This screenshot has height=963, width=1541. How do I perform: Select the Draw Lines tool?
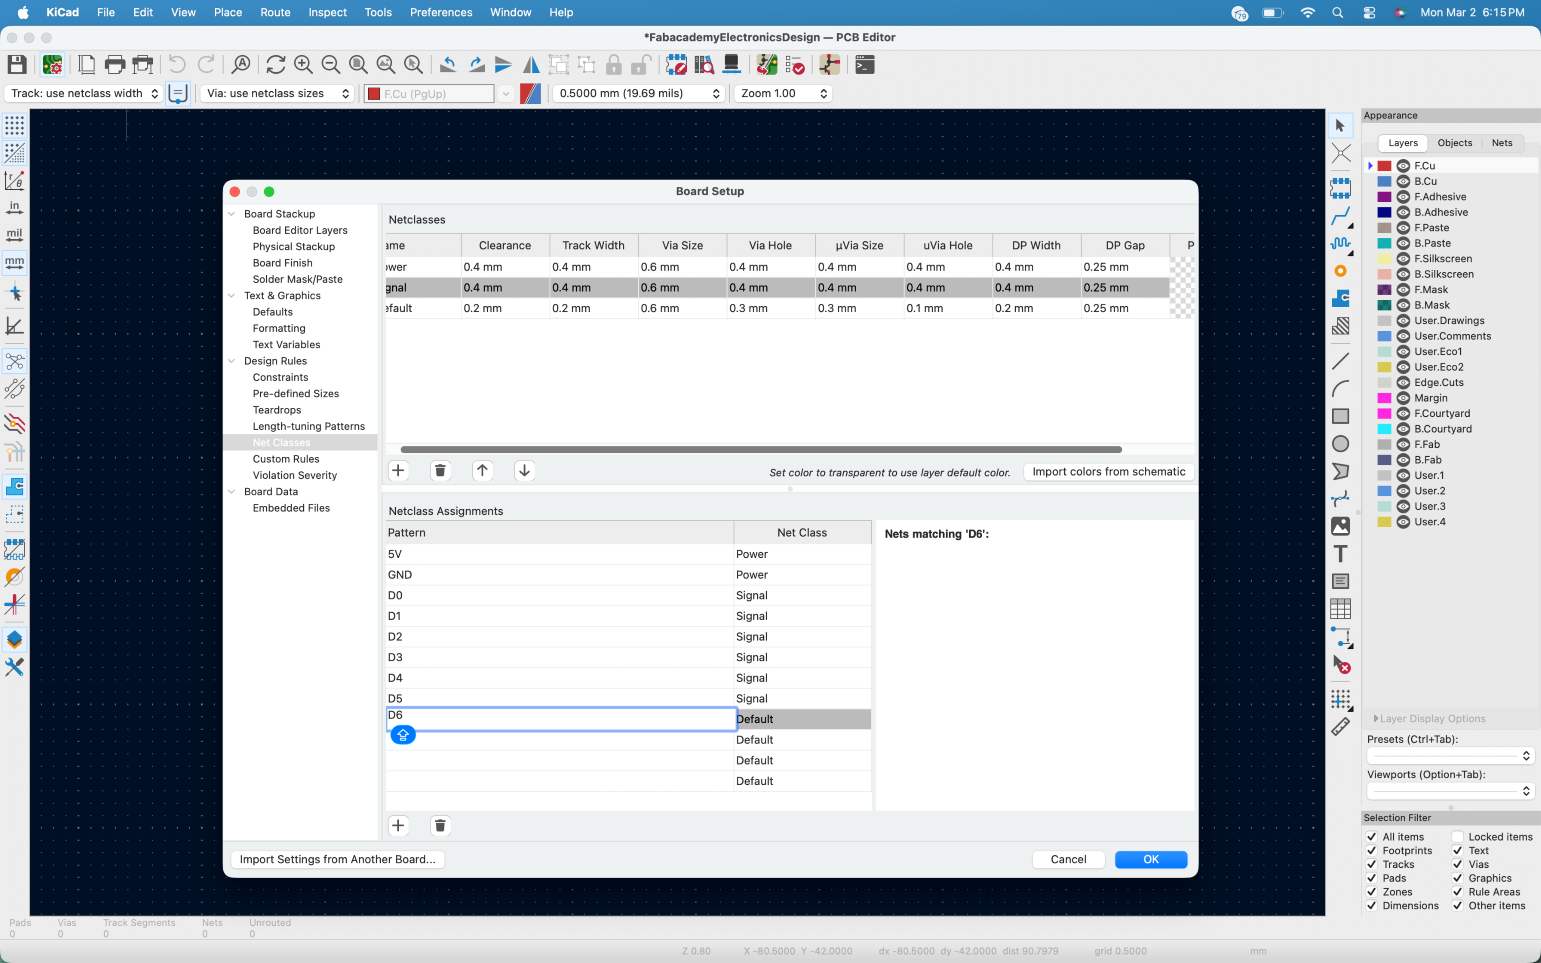(1341, 361)
